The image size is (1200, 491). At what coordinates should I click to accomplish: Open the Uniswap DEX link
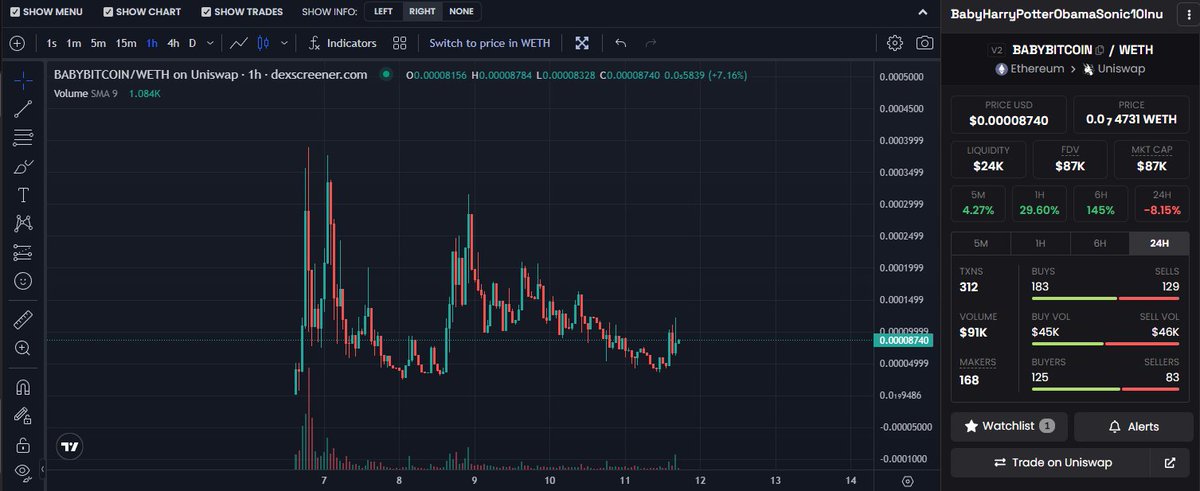(x=1114, y=69)
